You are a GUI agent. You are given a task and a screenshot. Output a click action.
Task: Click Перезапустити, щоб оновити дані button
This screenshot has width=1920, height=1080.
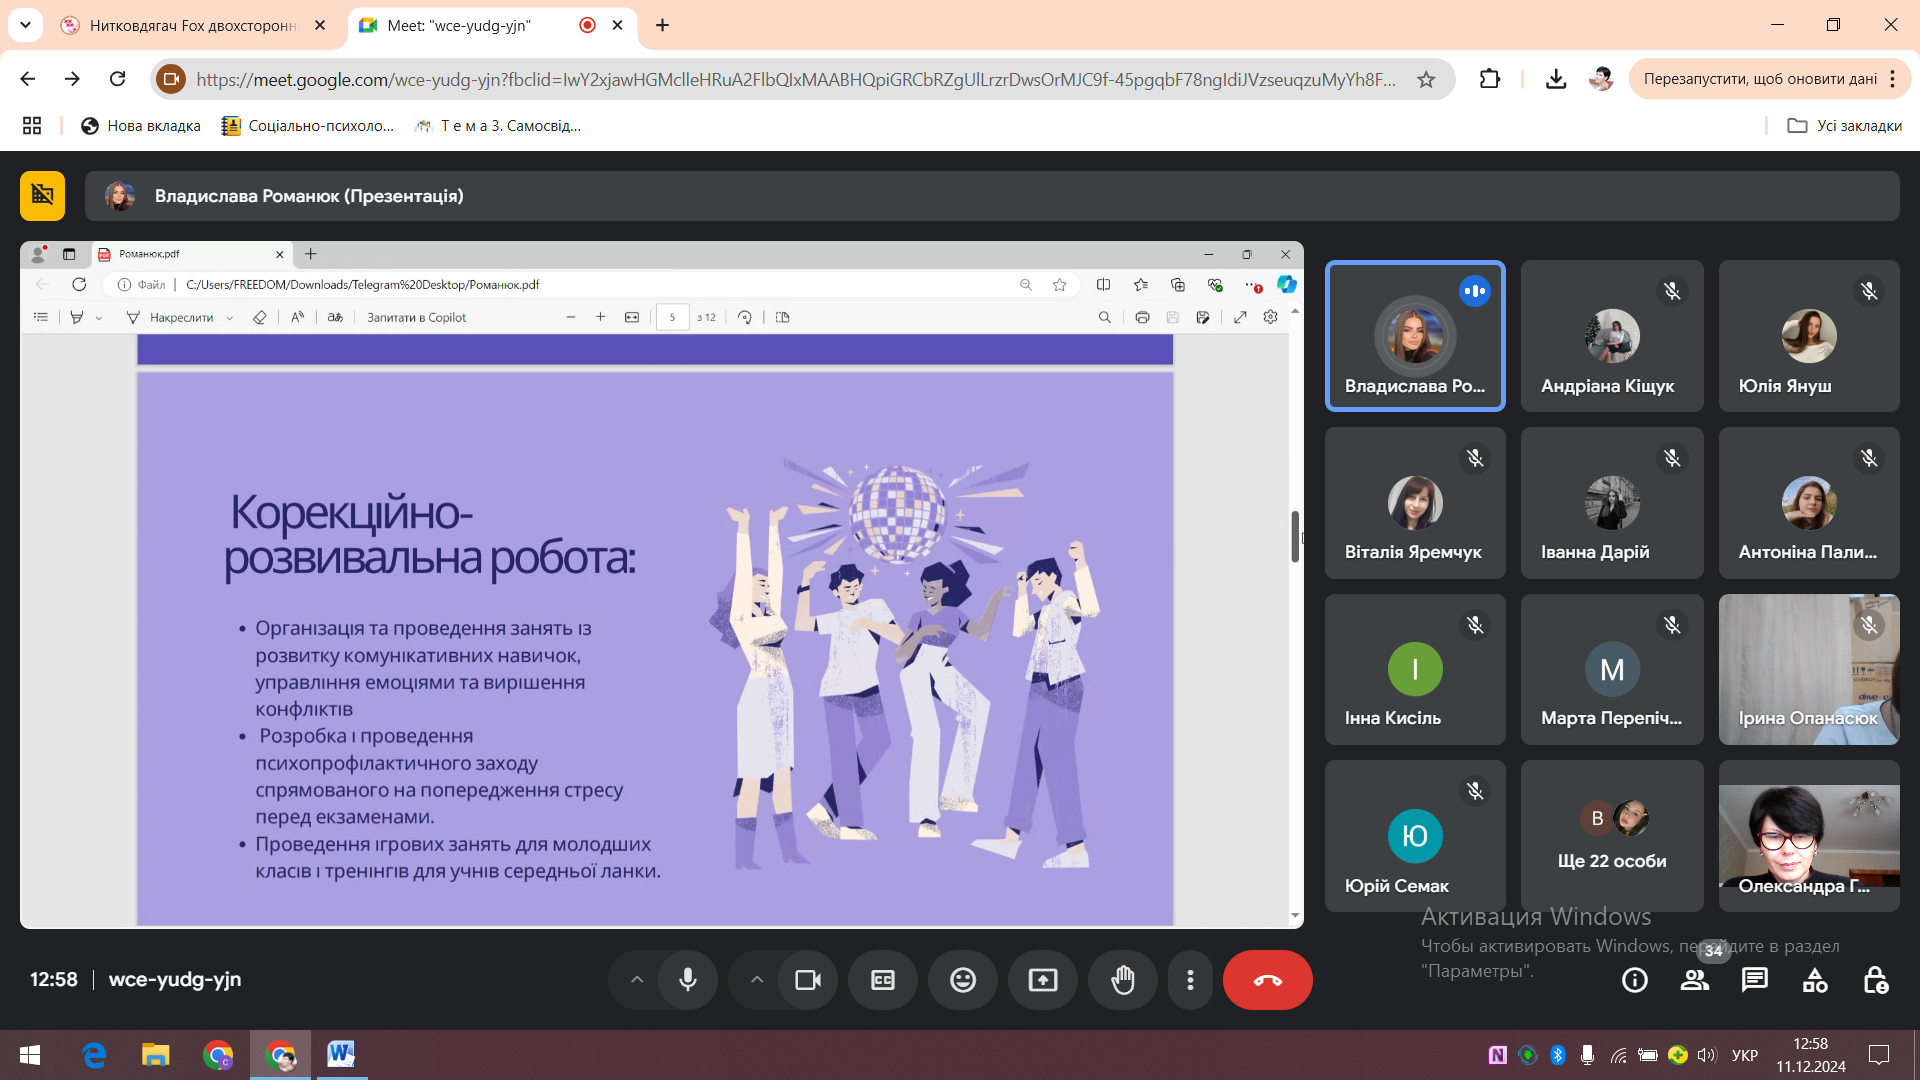pos(1760,79)
